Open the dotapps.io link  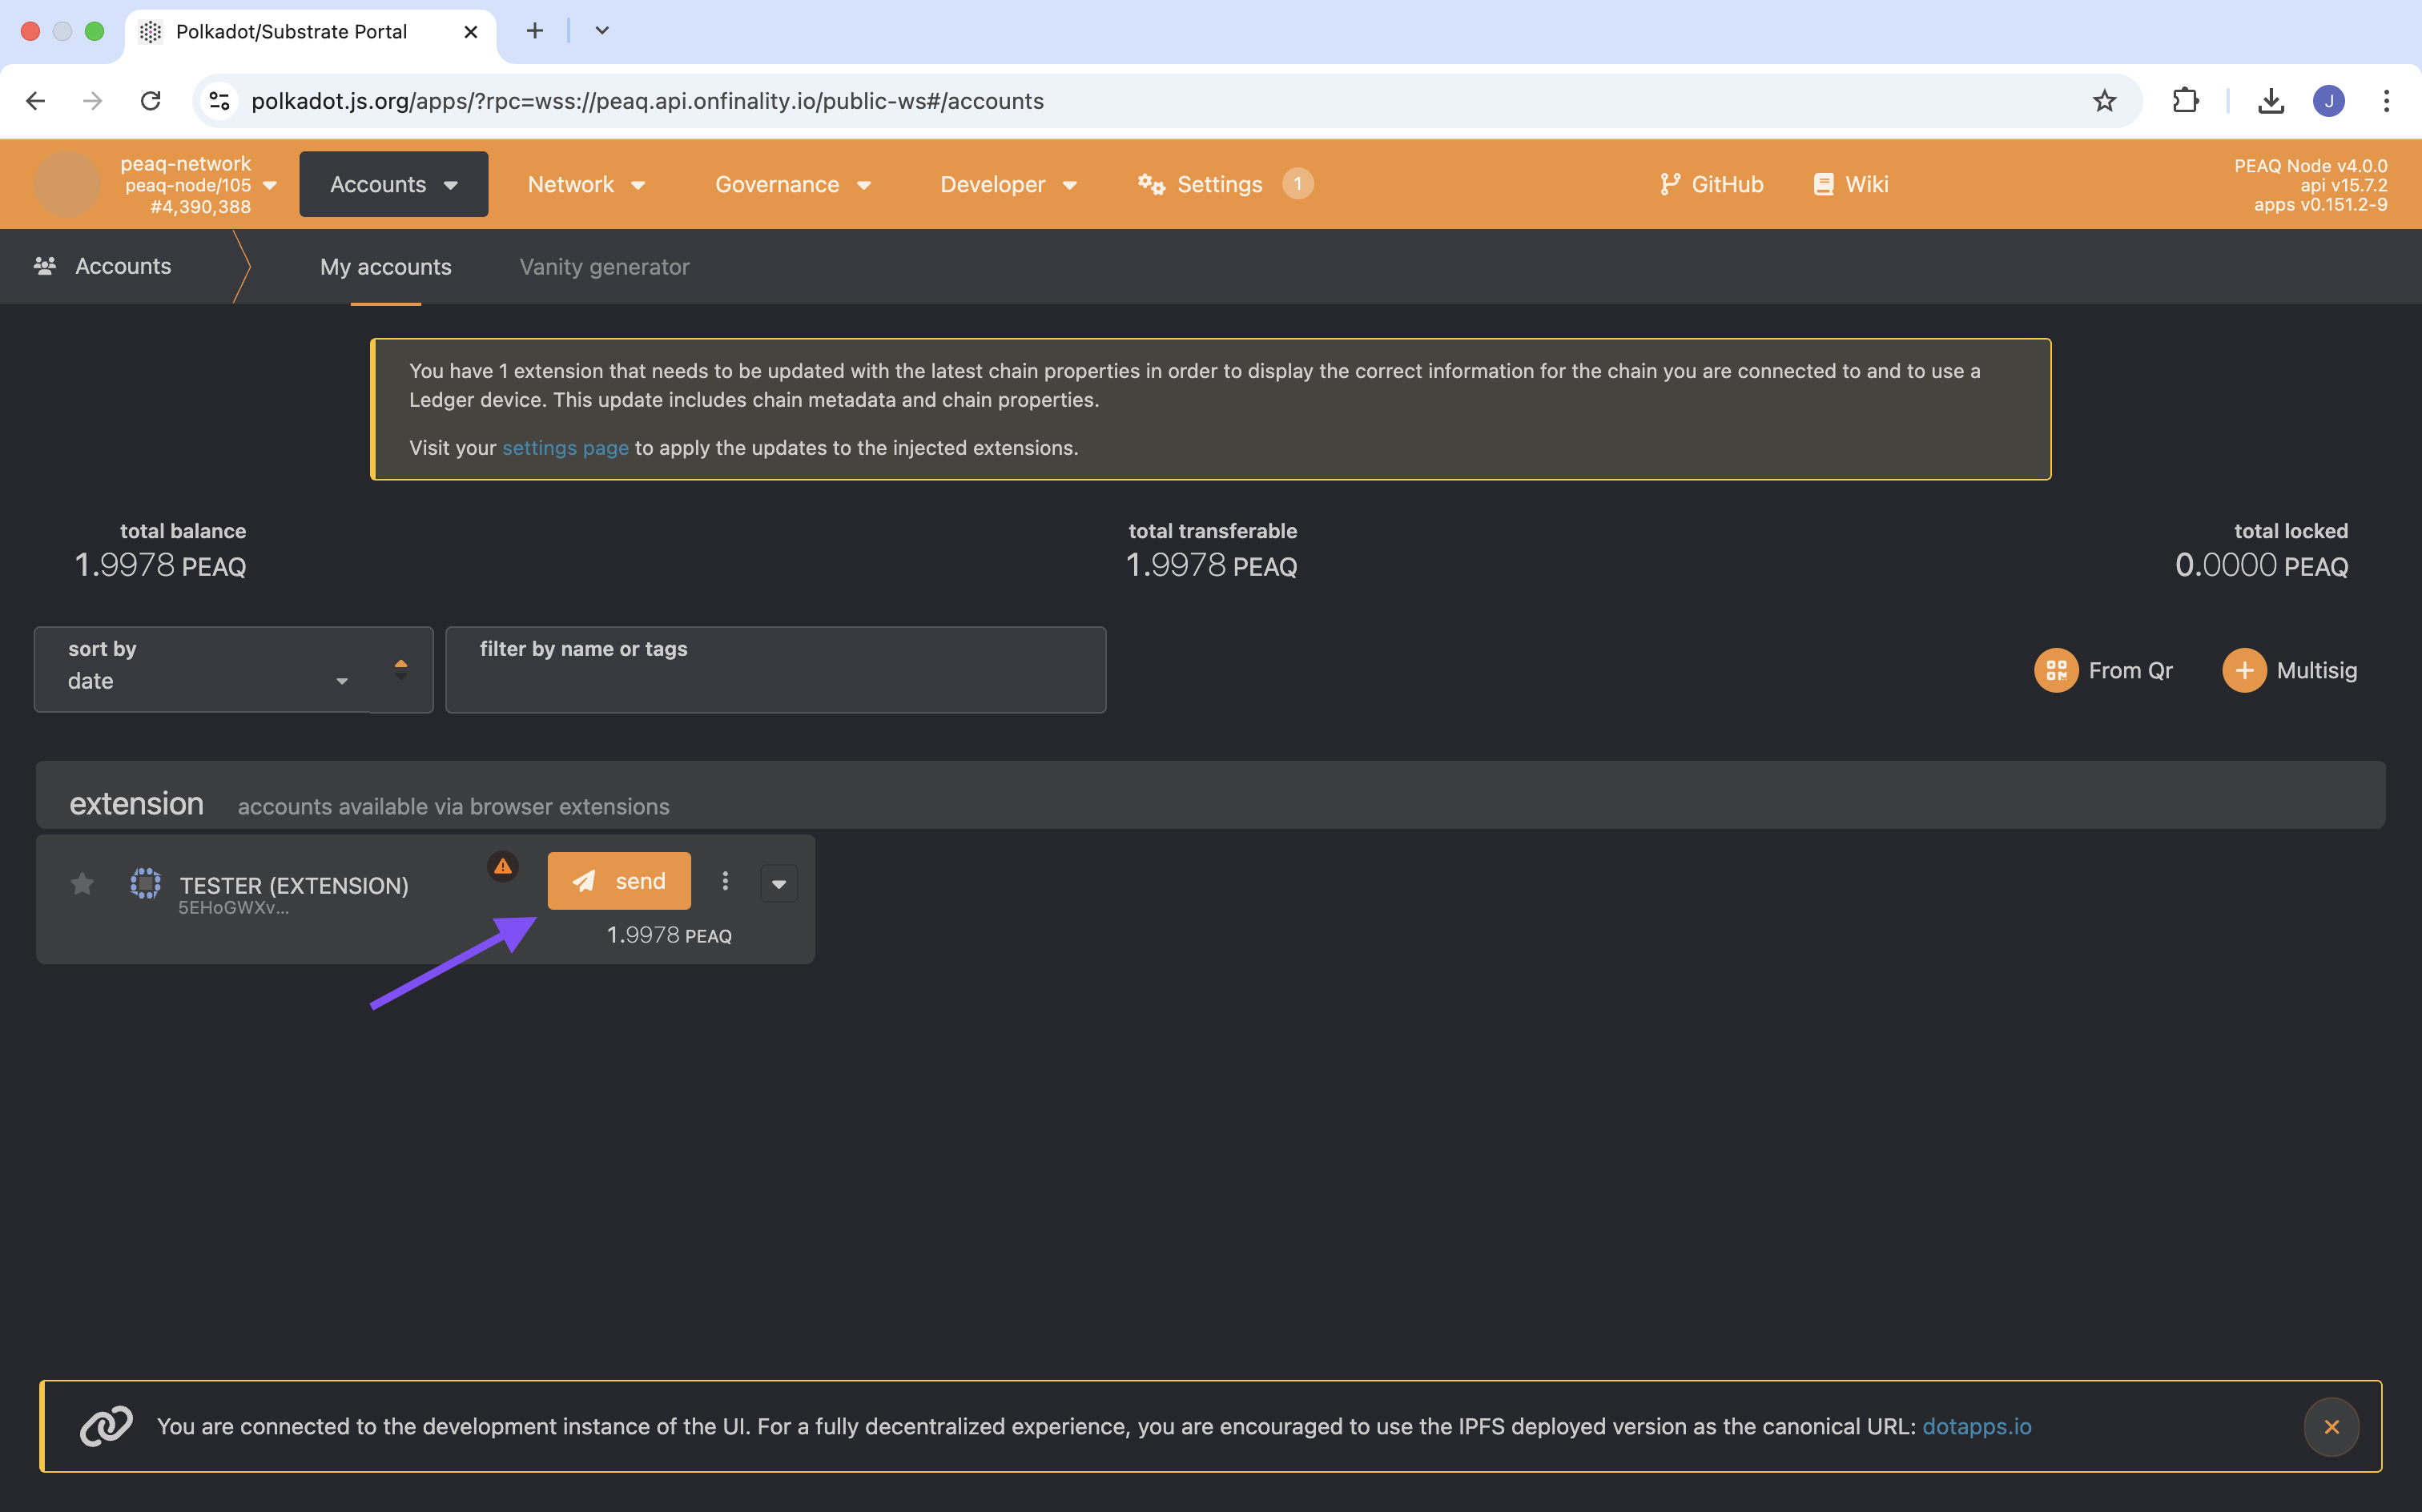tap(1976, 1426)
